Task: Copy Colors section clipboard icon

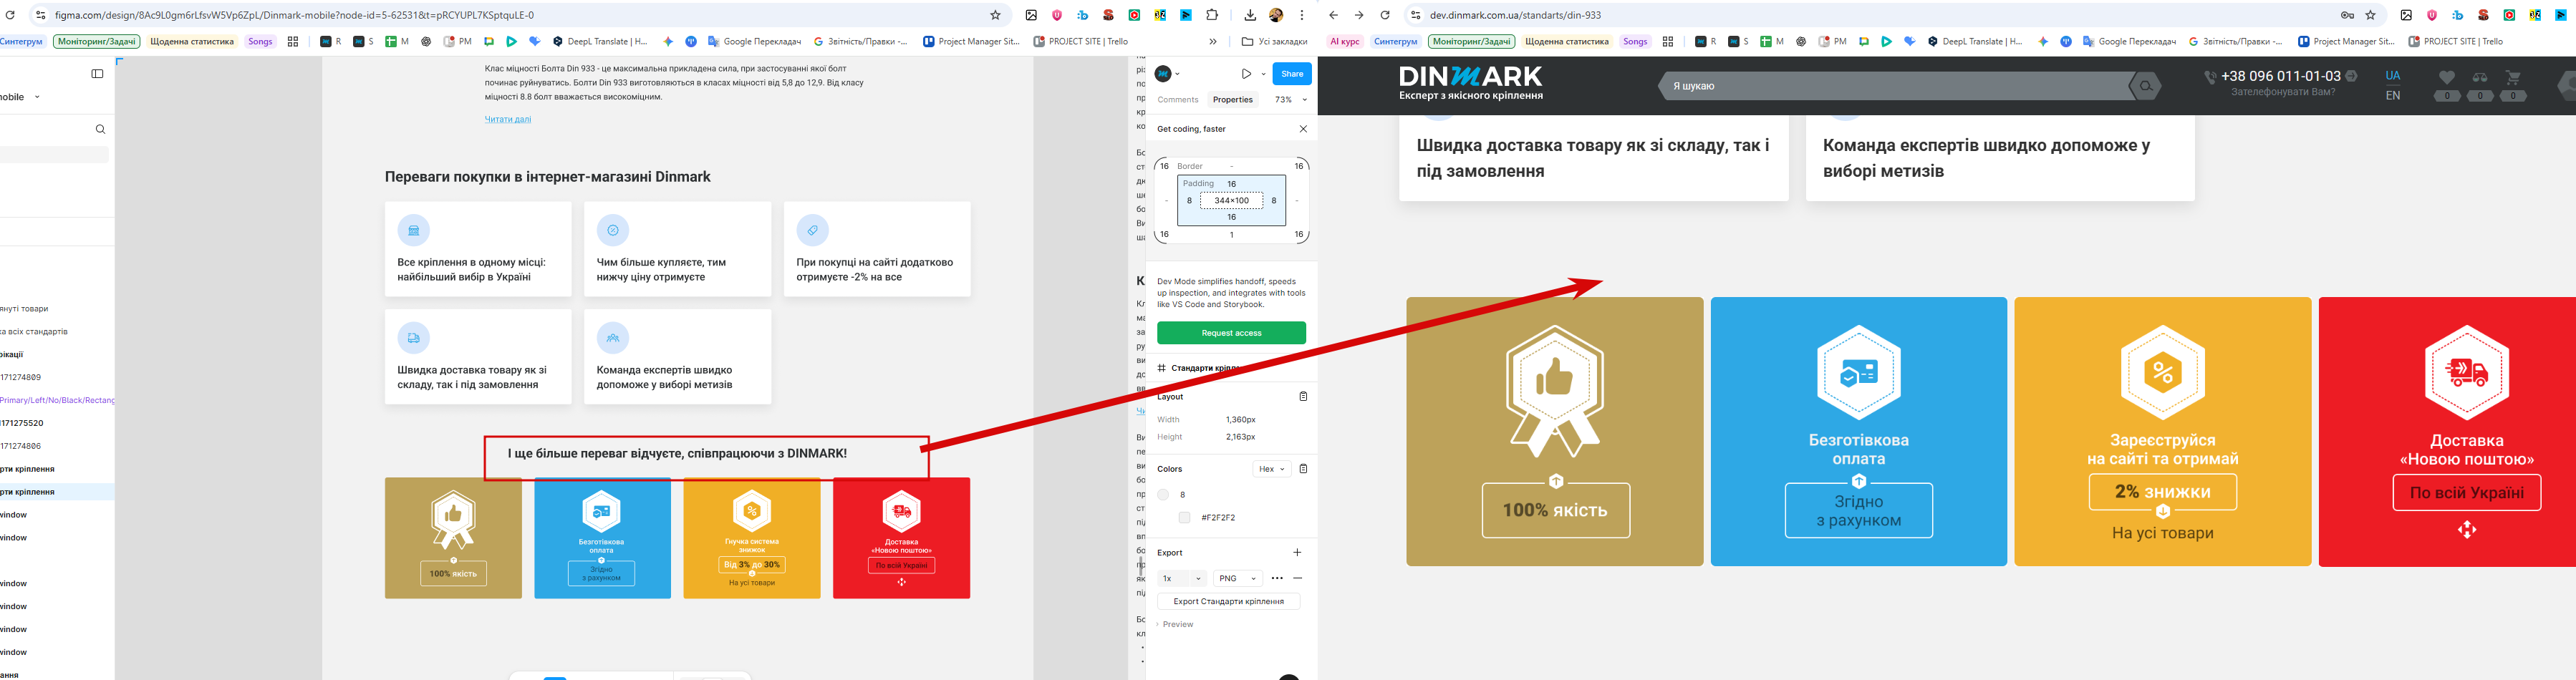Action: coord(1302,468)
